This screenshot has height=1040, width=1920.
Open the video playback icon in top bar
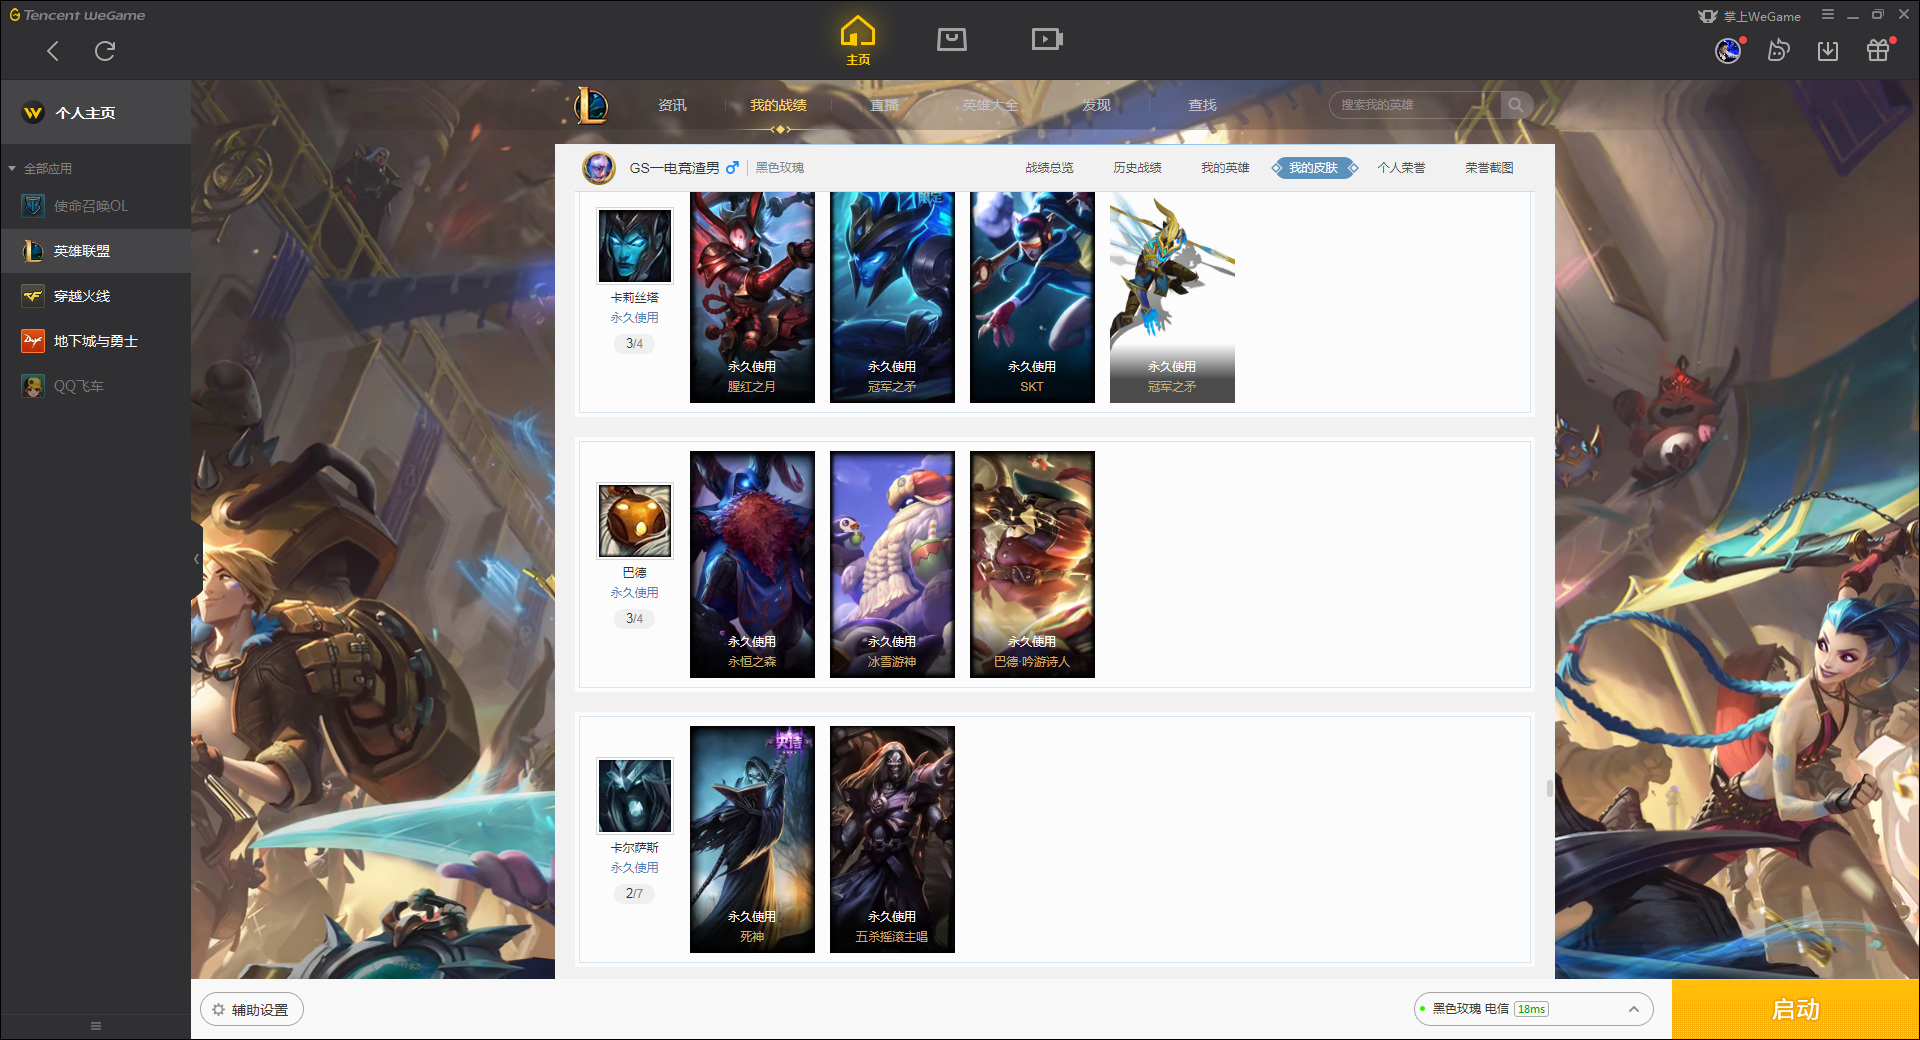pyautogui.click(x=1047, y=39)
